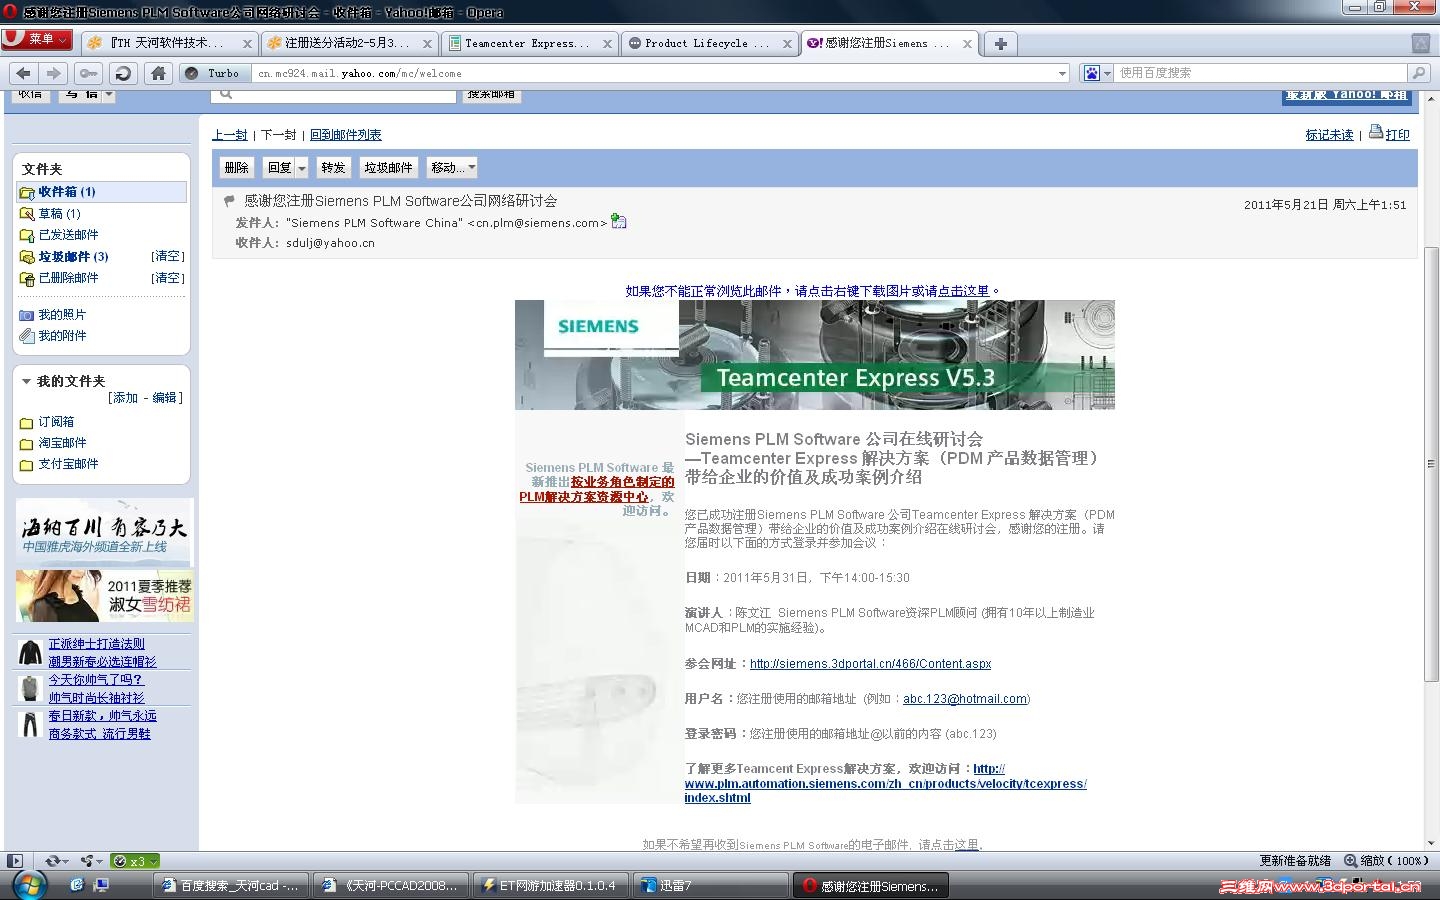The height and width of the screenshot is (900, 1440).
Task: Mark email with 垃圾邮件 button
Action: [x=388, y=167]
